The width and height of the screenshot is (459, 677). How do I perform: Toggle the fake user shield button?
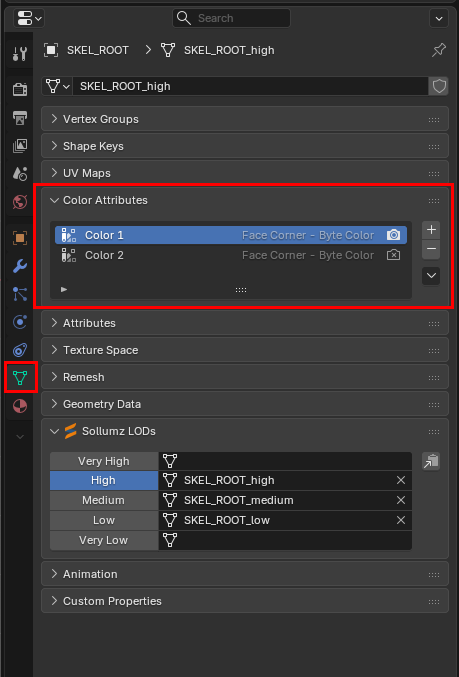point(439,86)
